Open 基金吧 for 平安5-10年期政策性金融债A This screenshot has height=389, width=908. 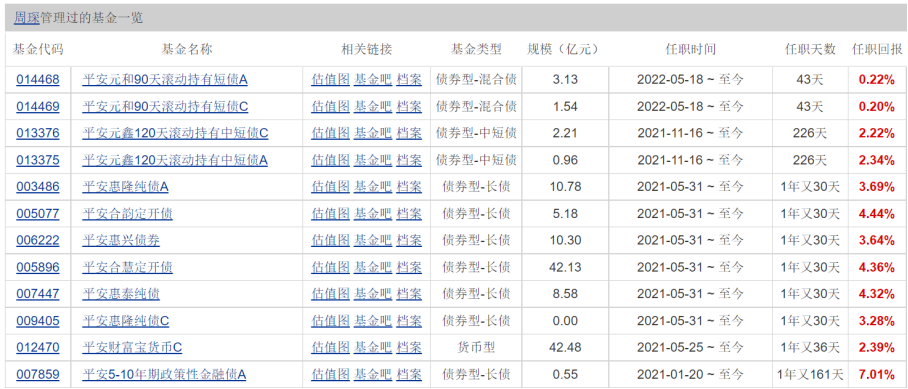[x=373, y=375]
